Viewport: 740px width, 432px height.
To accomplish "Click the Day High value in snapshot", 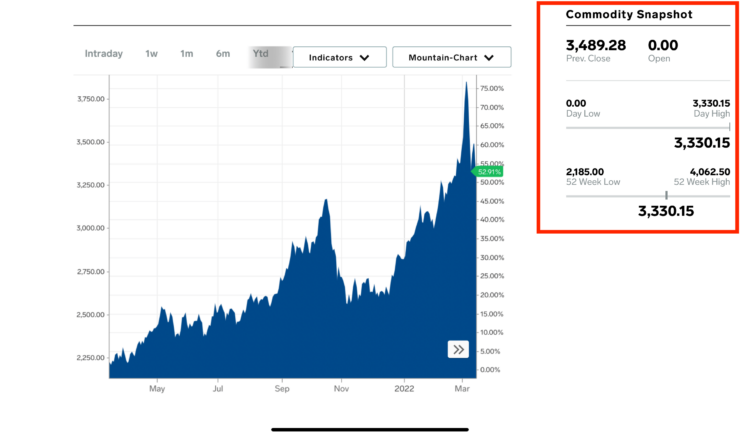I will [x=710, y=103].
